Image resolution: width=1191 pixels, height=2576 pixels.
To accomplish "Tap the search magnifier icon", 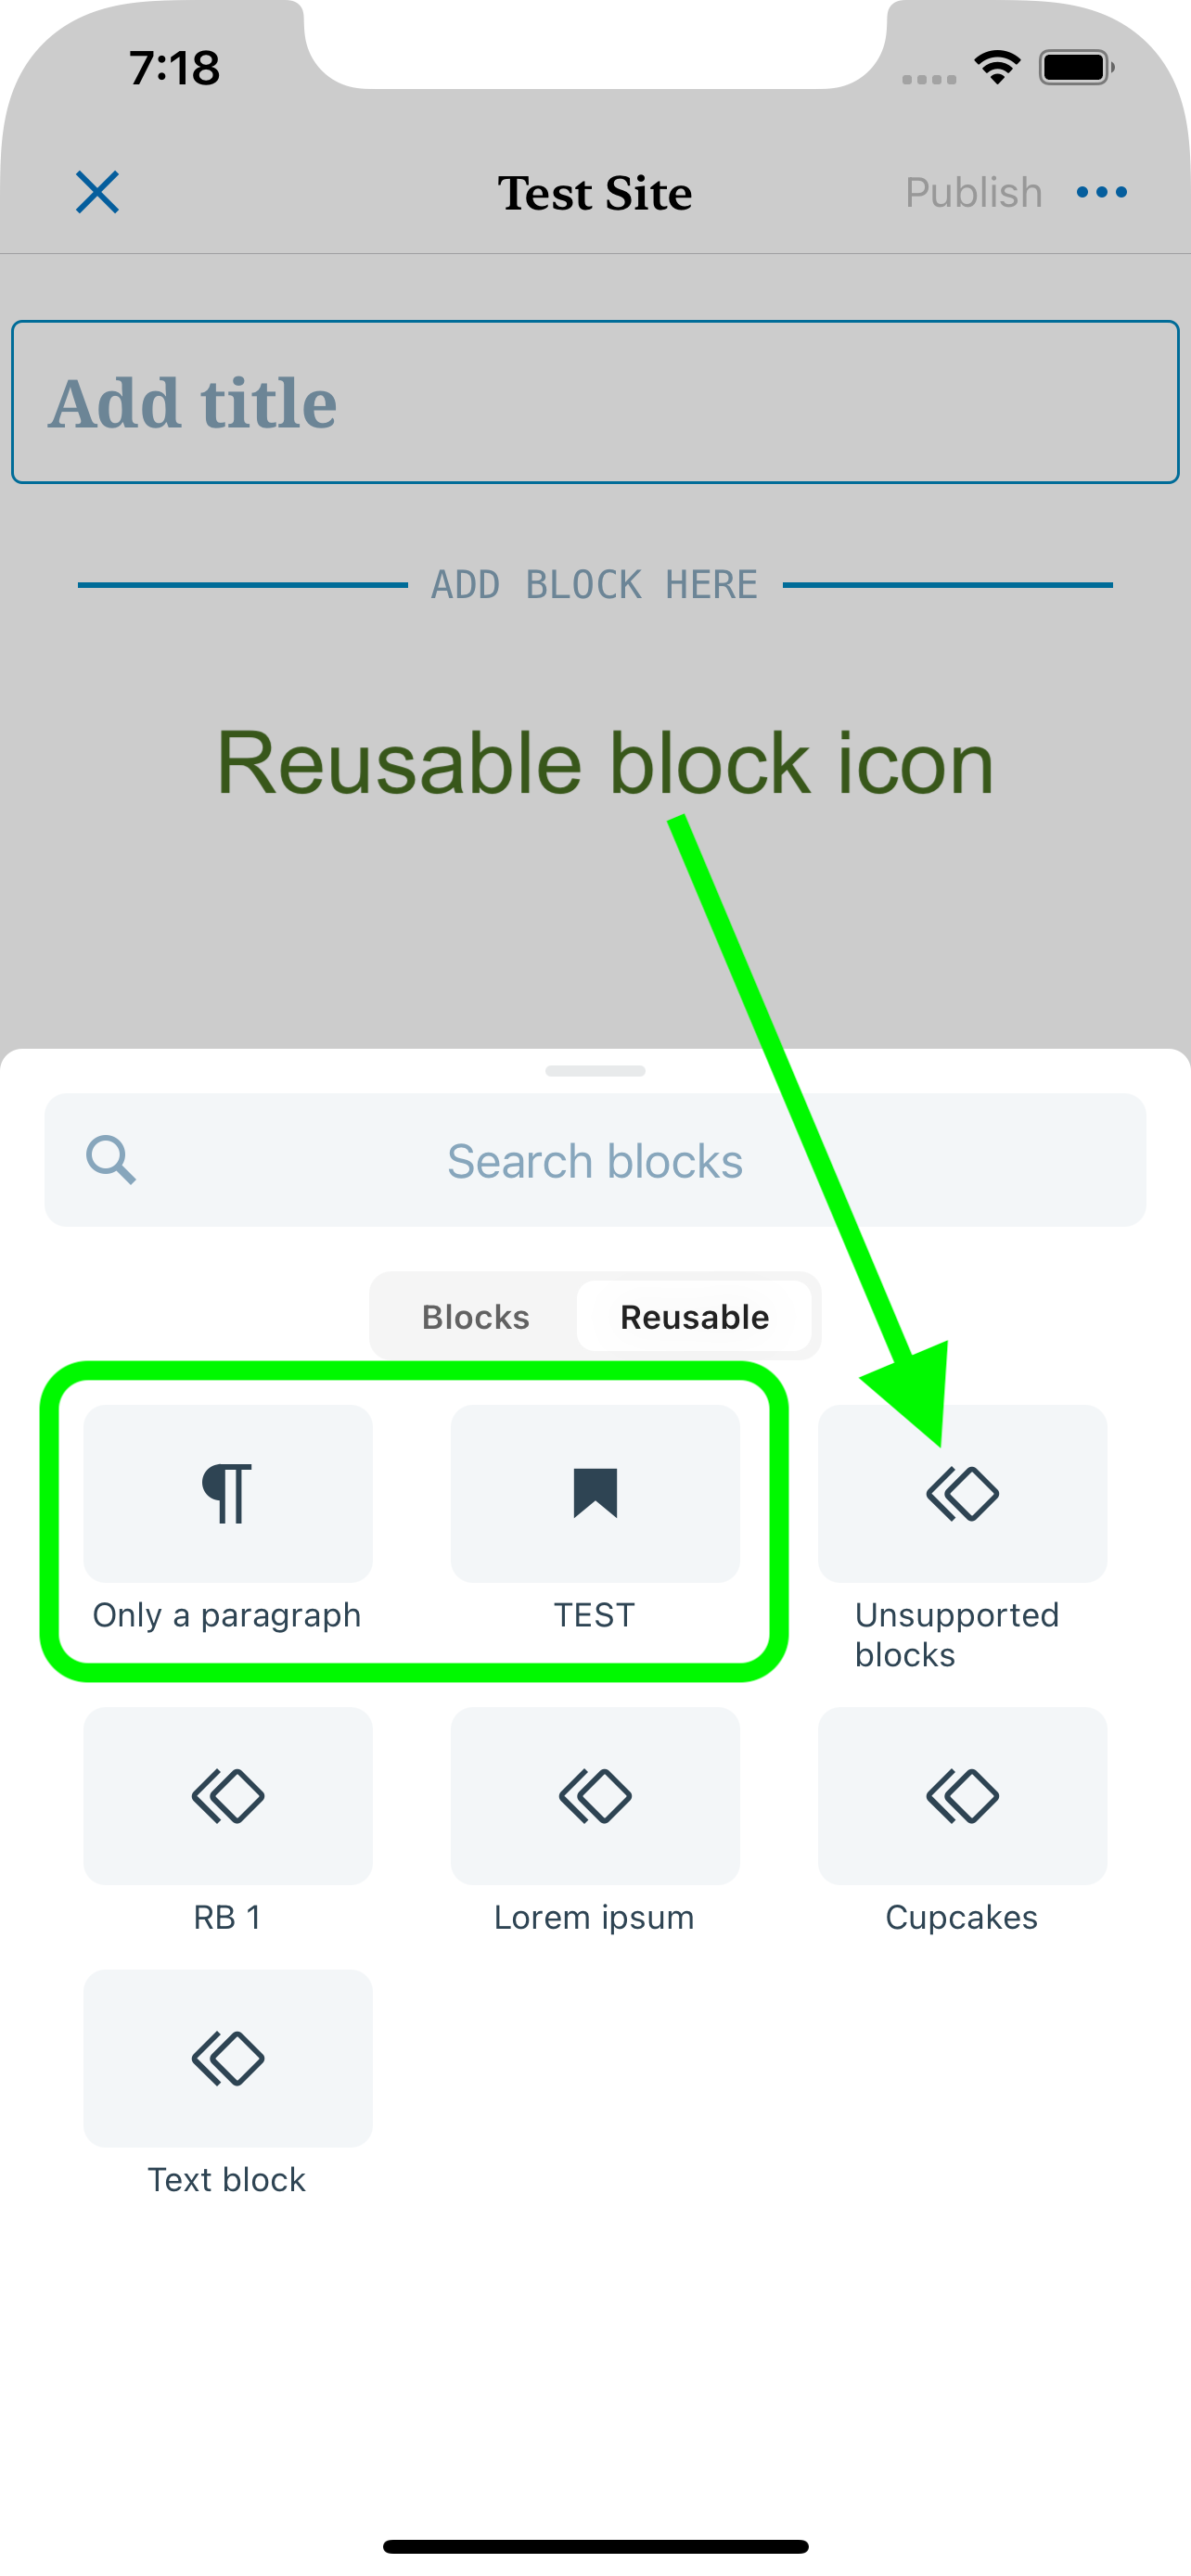I will pyautogui.click(x=112, y=1159).
